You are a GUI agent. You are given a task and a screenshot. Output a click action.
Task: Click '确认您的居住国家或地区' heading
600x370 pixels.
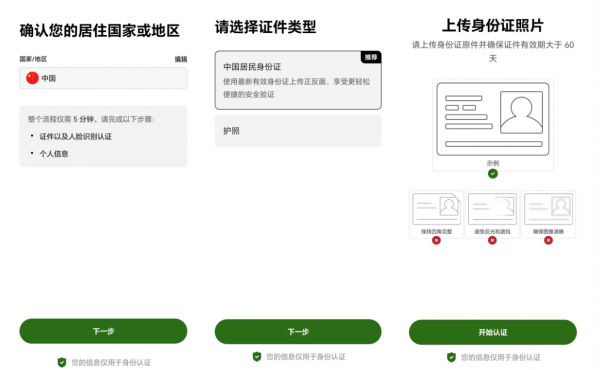pos(99,31)
